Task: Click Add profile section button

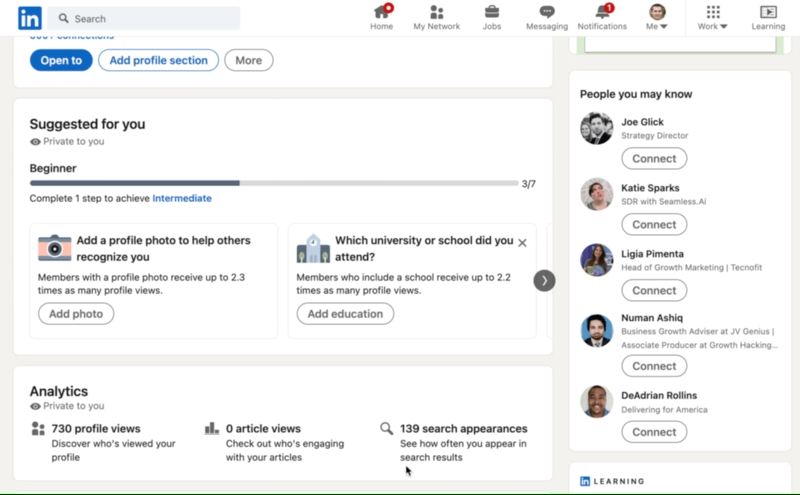Action: [x=159, y=60]
